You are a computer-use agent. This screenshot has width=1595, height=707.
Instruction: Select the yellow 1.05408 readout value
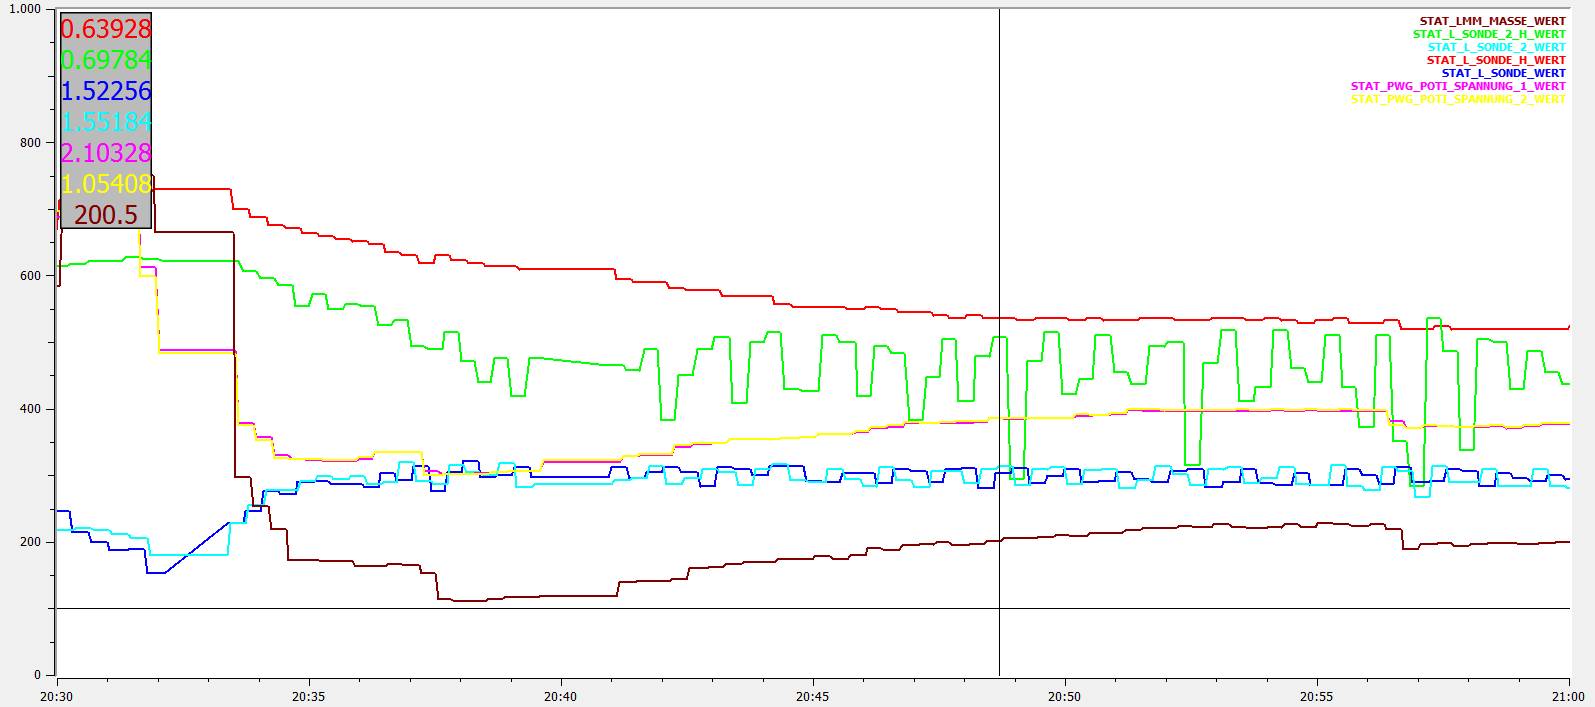pos(106,184)
